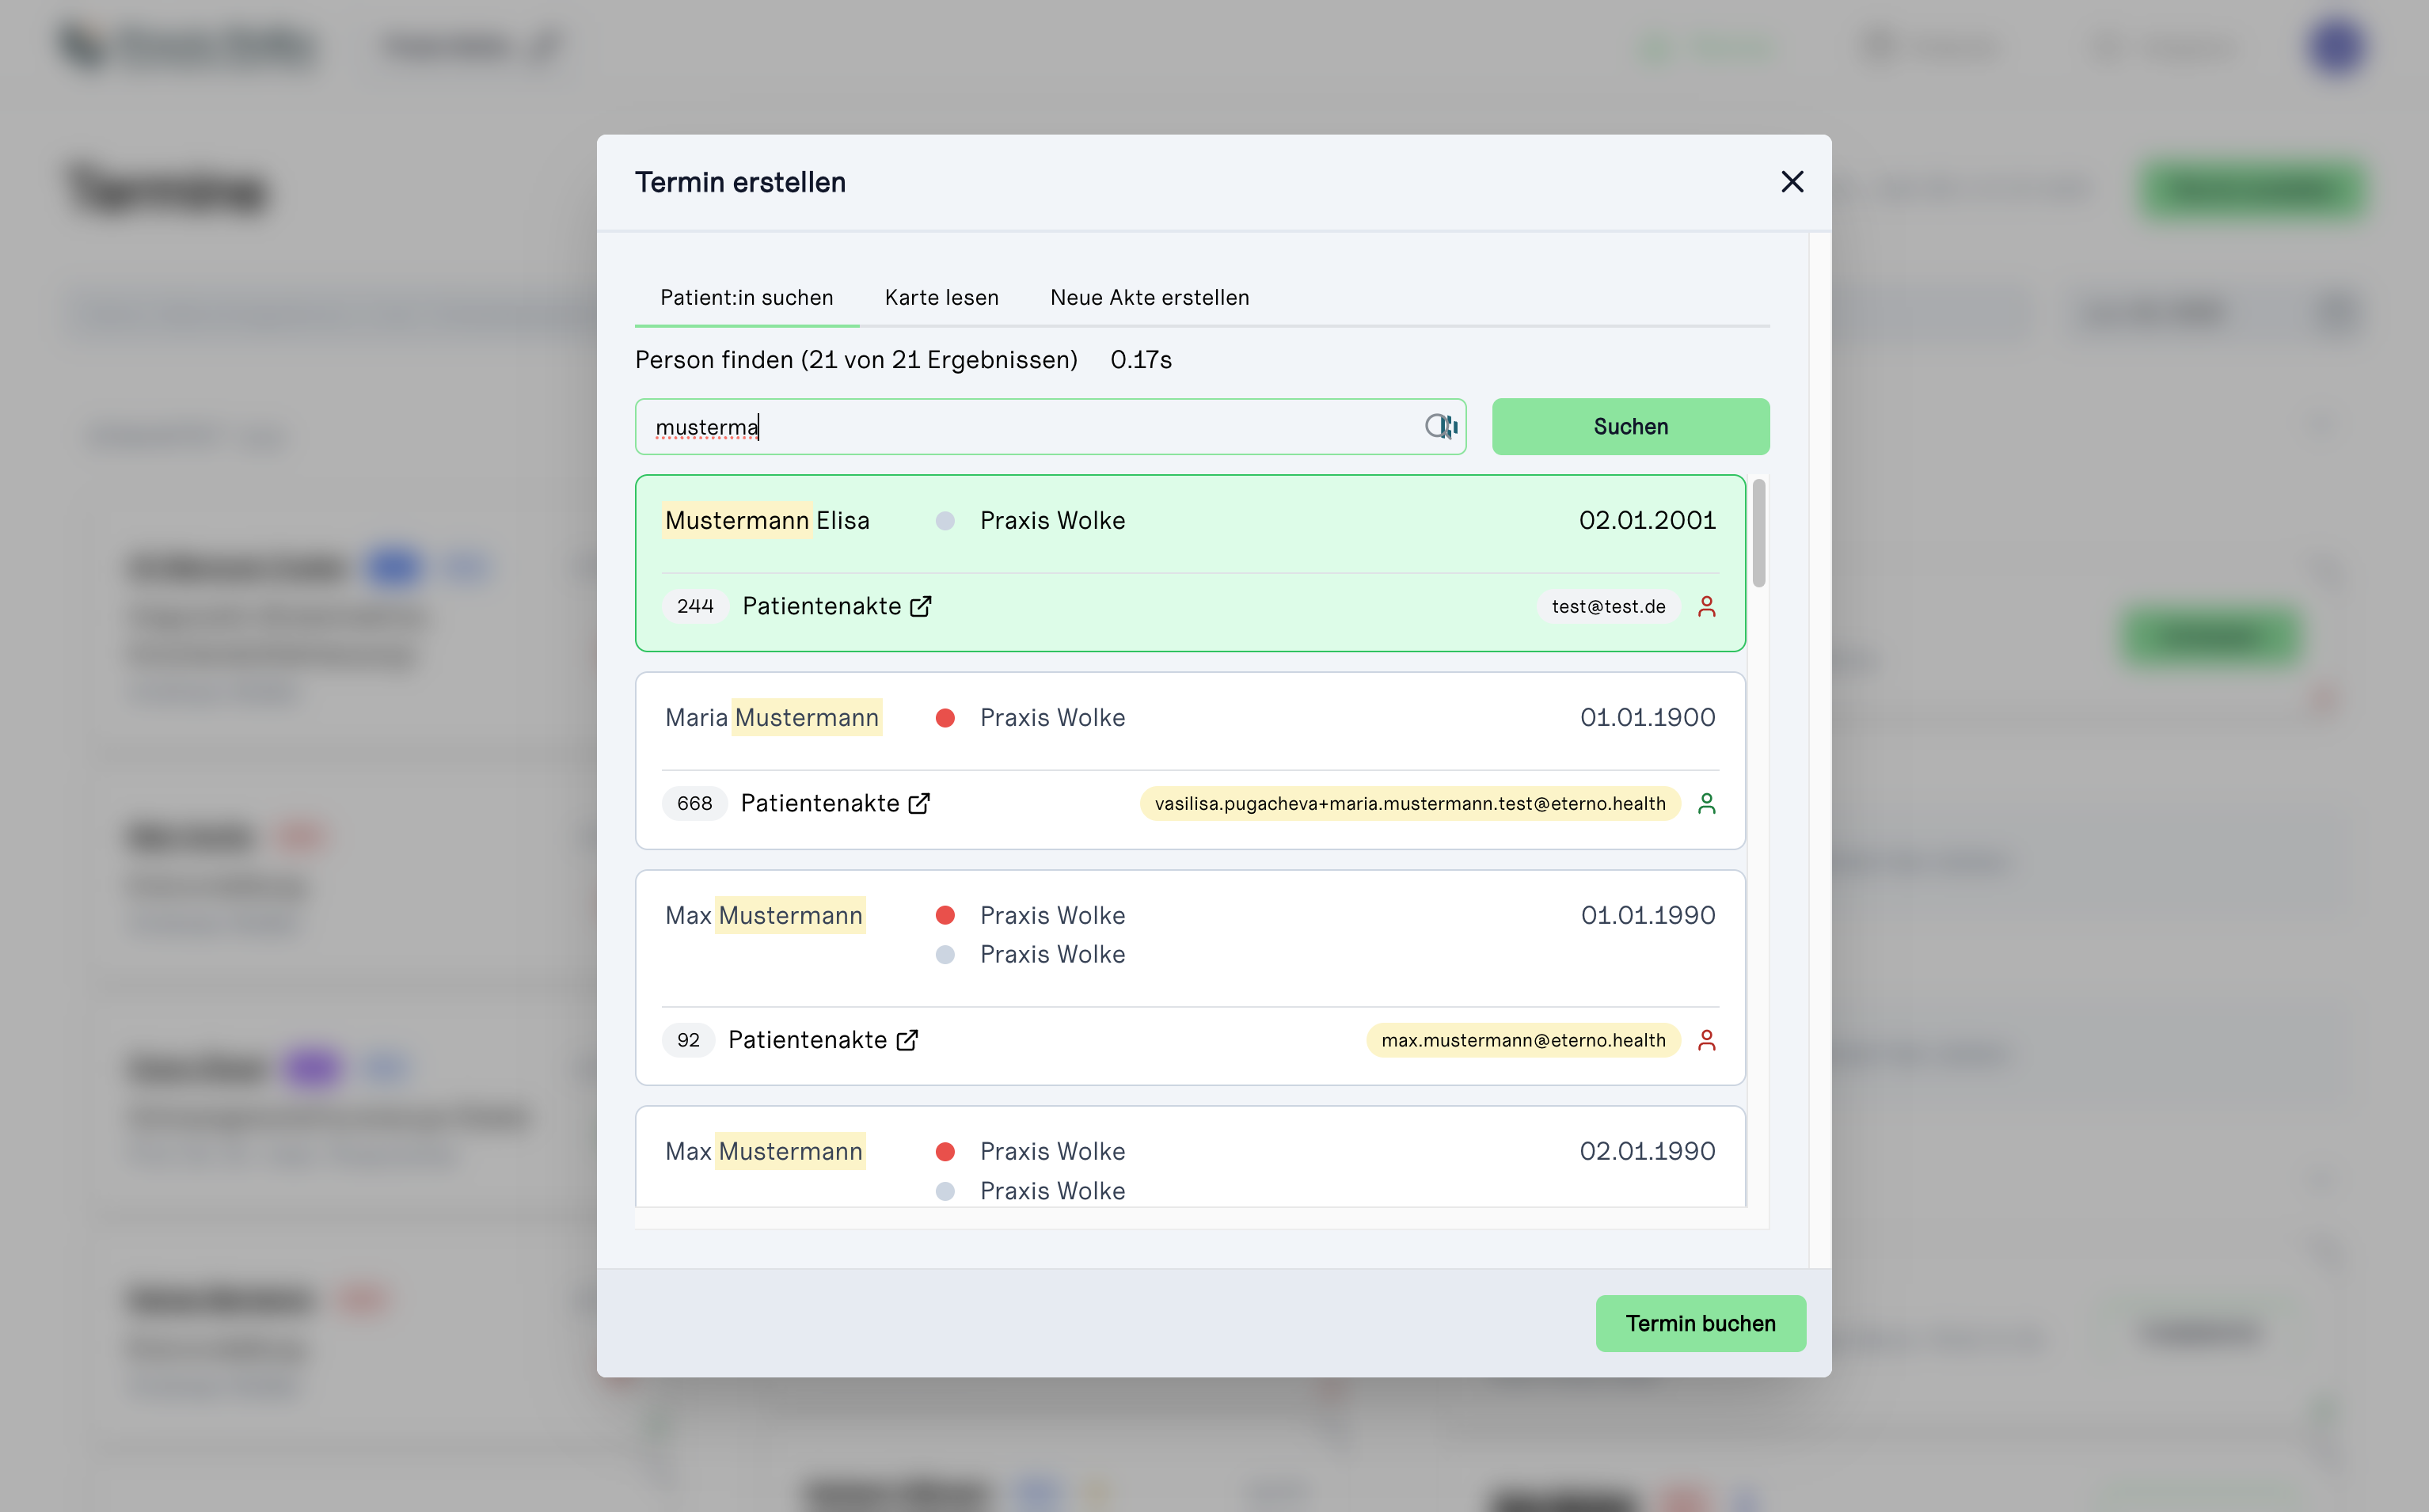2429x1512 pixels.
Task: Click the user avatar in the background header
Action: 2336,46
